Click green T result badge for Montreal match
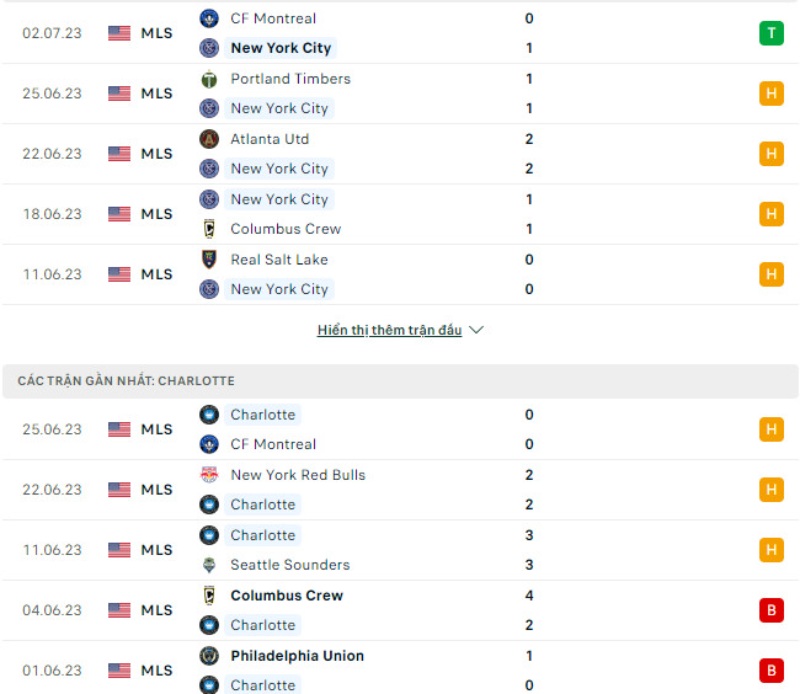This screenshot has width=800, height=694. coord(771,33)
